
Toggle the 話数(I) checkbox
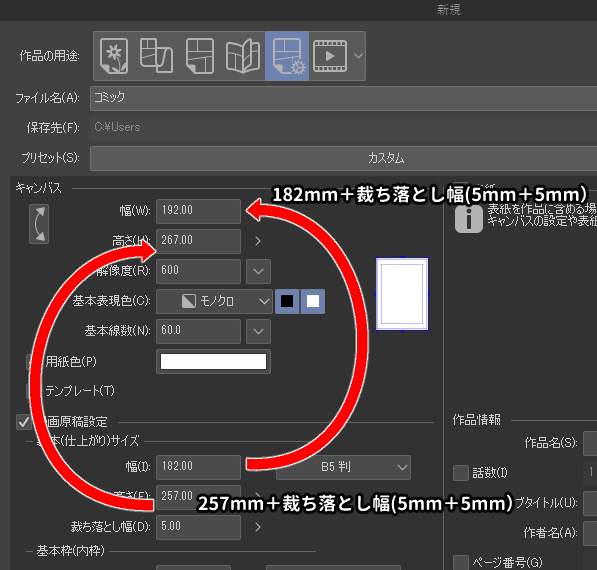tap(461, 473)
